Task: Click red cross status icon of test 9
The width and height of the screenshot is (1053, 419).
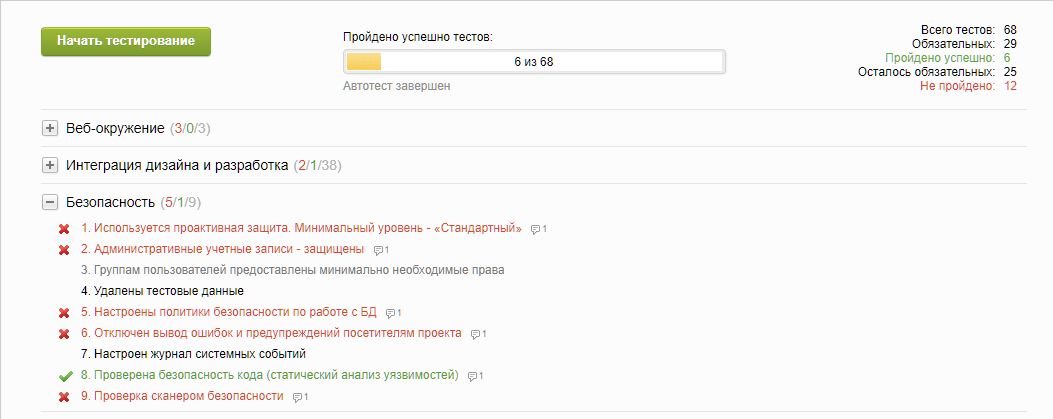Action: [x=64, y=397]
